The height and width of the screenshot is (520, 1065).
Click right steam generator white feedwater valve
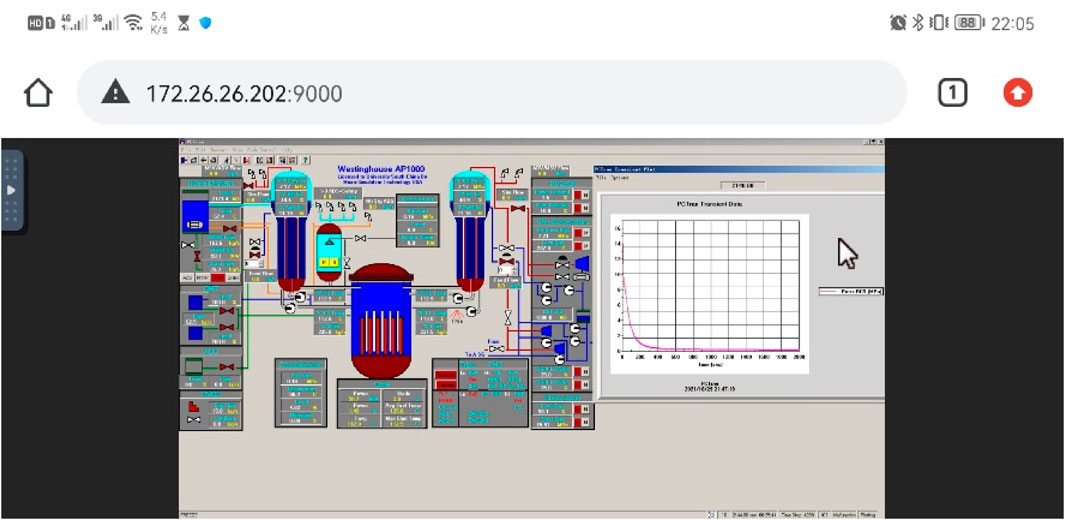(x=506, y=248)
